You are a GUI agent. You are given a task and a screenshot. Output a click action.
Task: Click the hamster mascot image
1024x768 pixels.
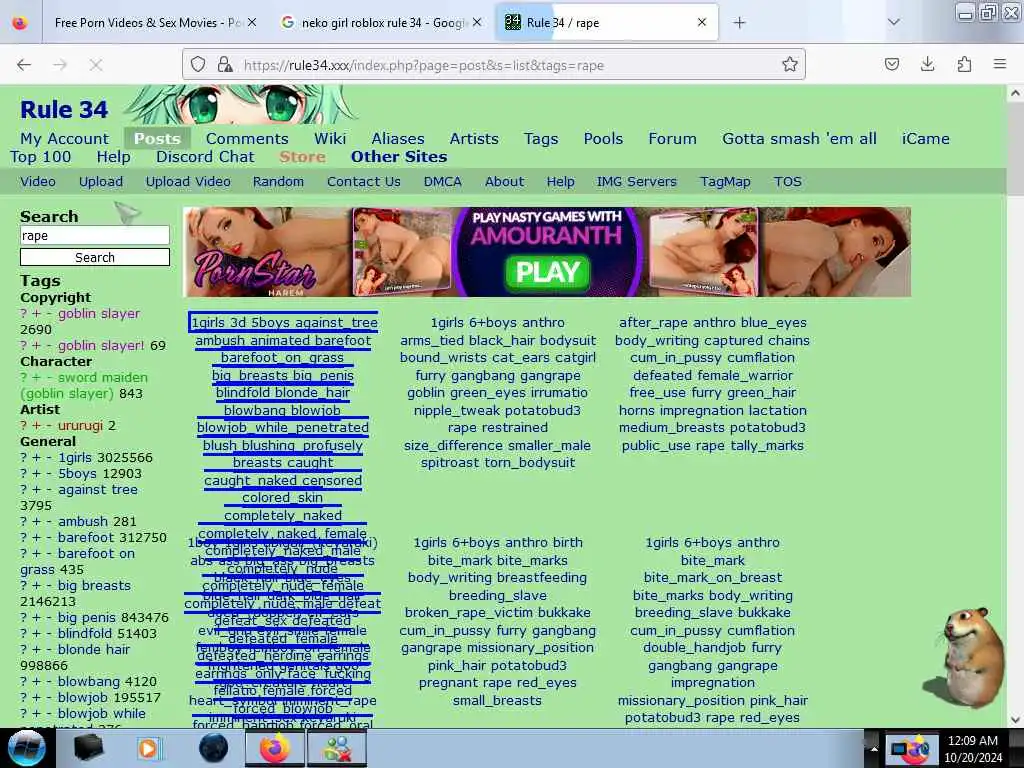click(964, 658)
